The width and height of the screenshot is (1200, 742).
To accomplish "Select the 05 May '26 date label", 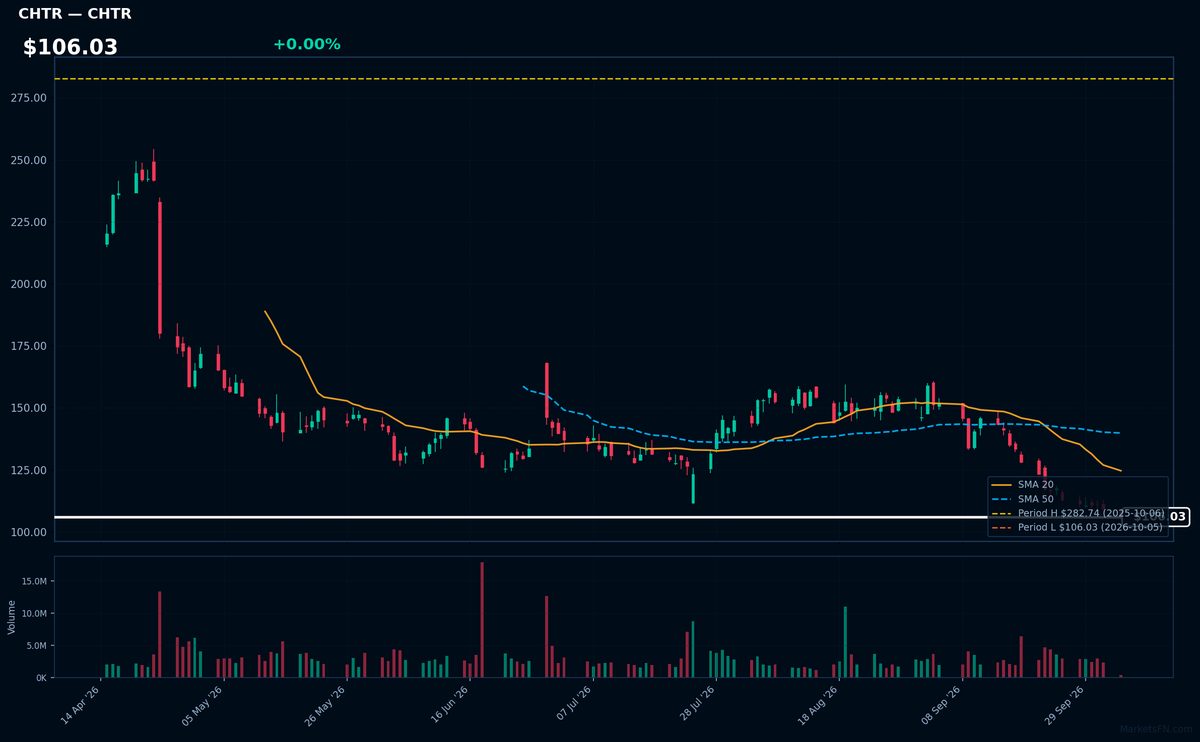I will [x=203, y=705].
